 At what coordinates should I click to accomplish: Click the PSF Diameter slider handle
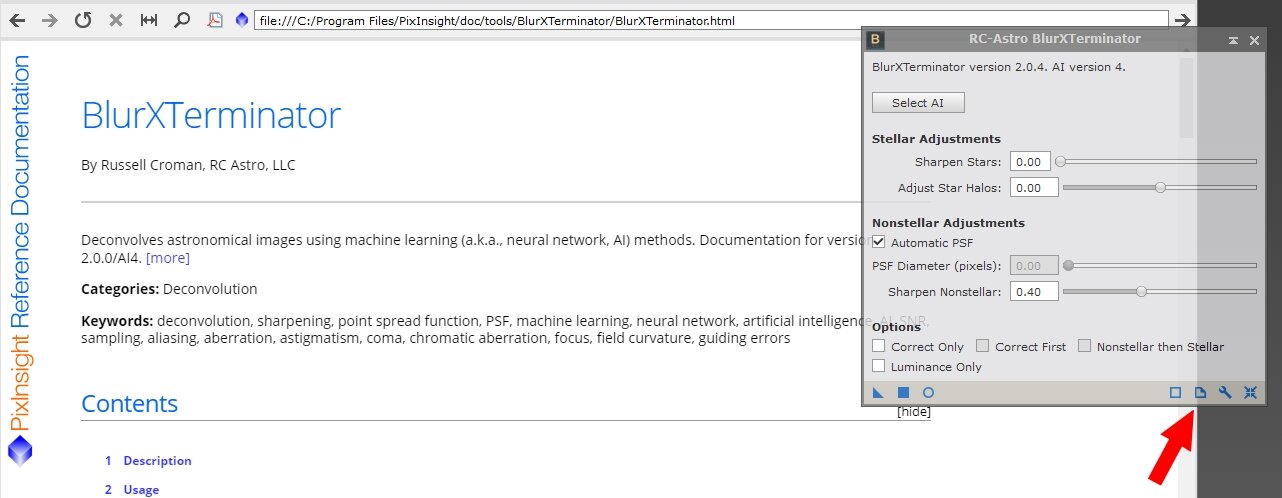[x=1068, y=266]
